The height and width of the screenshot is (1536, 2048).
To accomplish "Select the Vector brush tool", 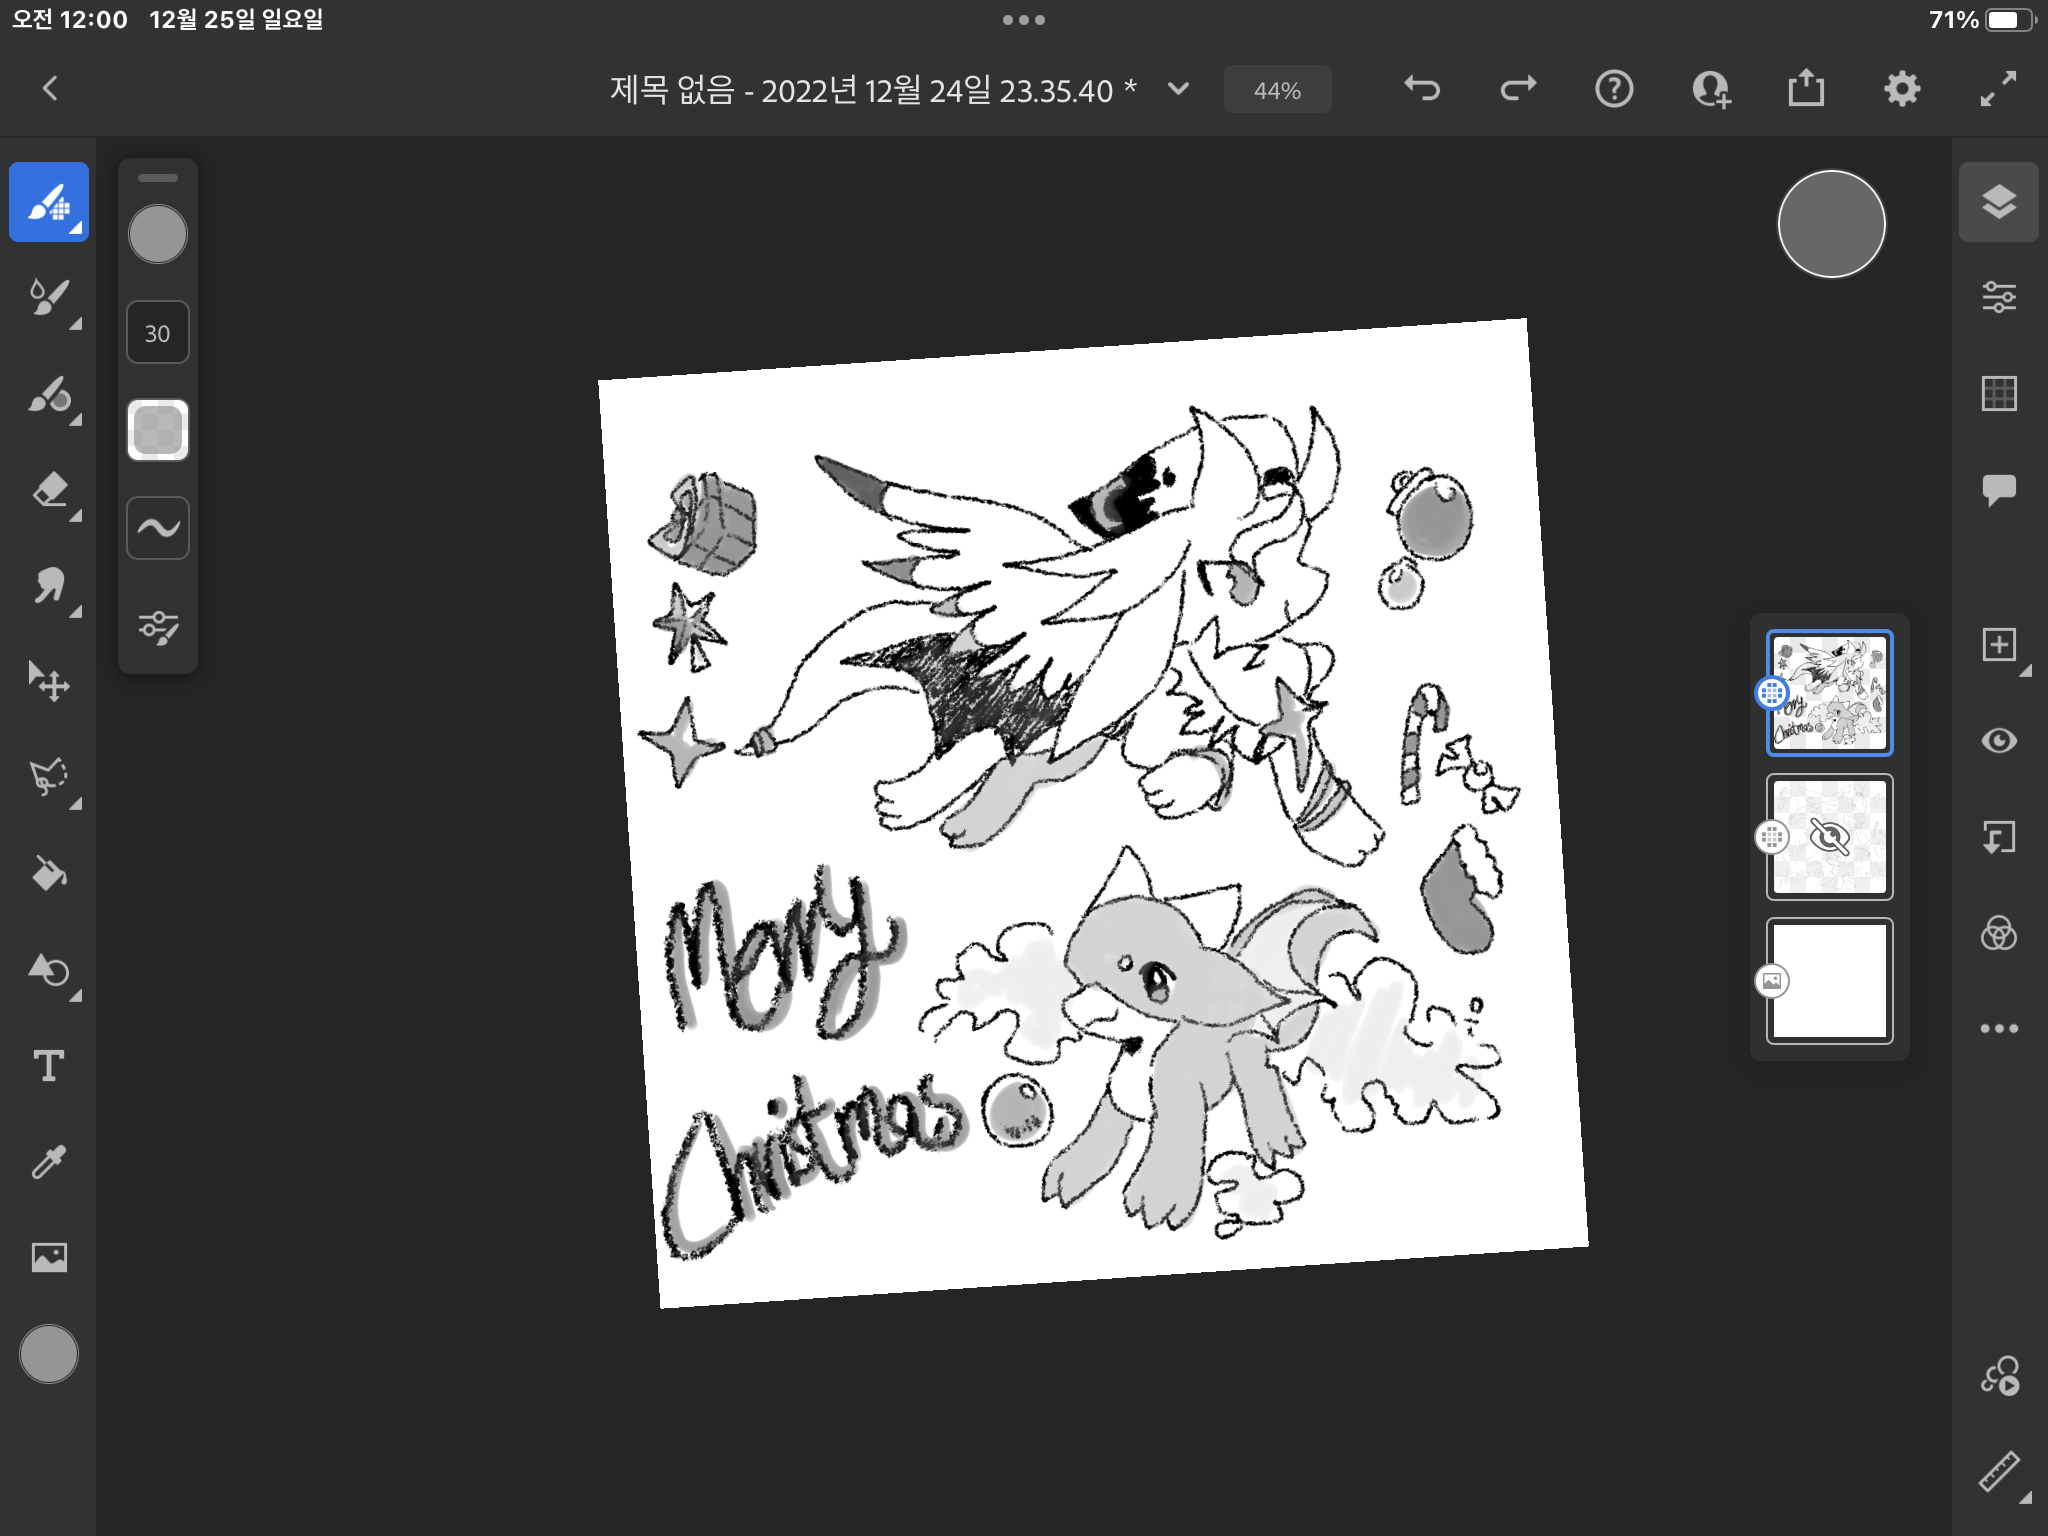I will (x=49, y=395).
